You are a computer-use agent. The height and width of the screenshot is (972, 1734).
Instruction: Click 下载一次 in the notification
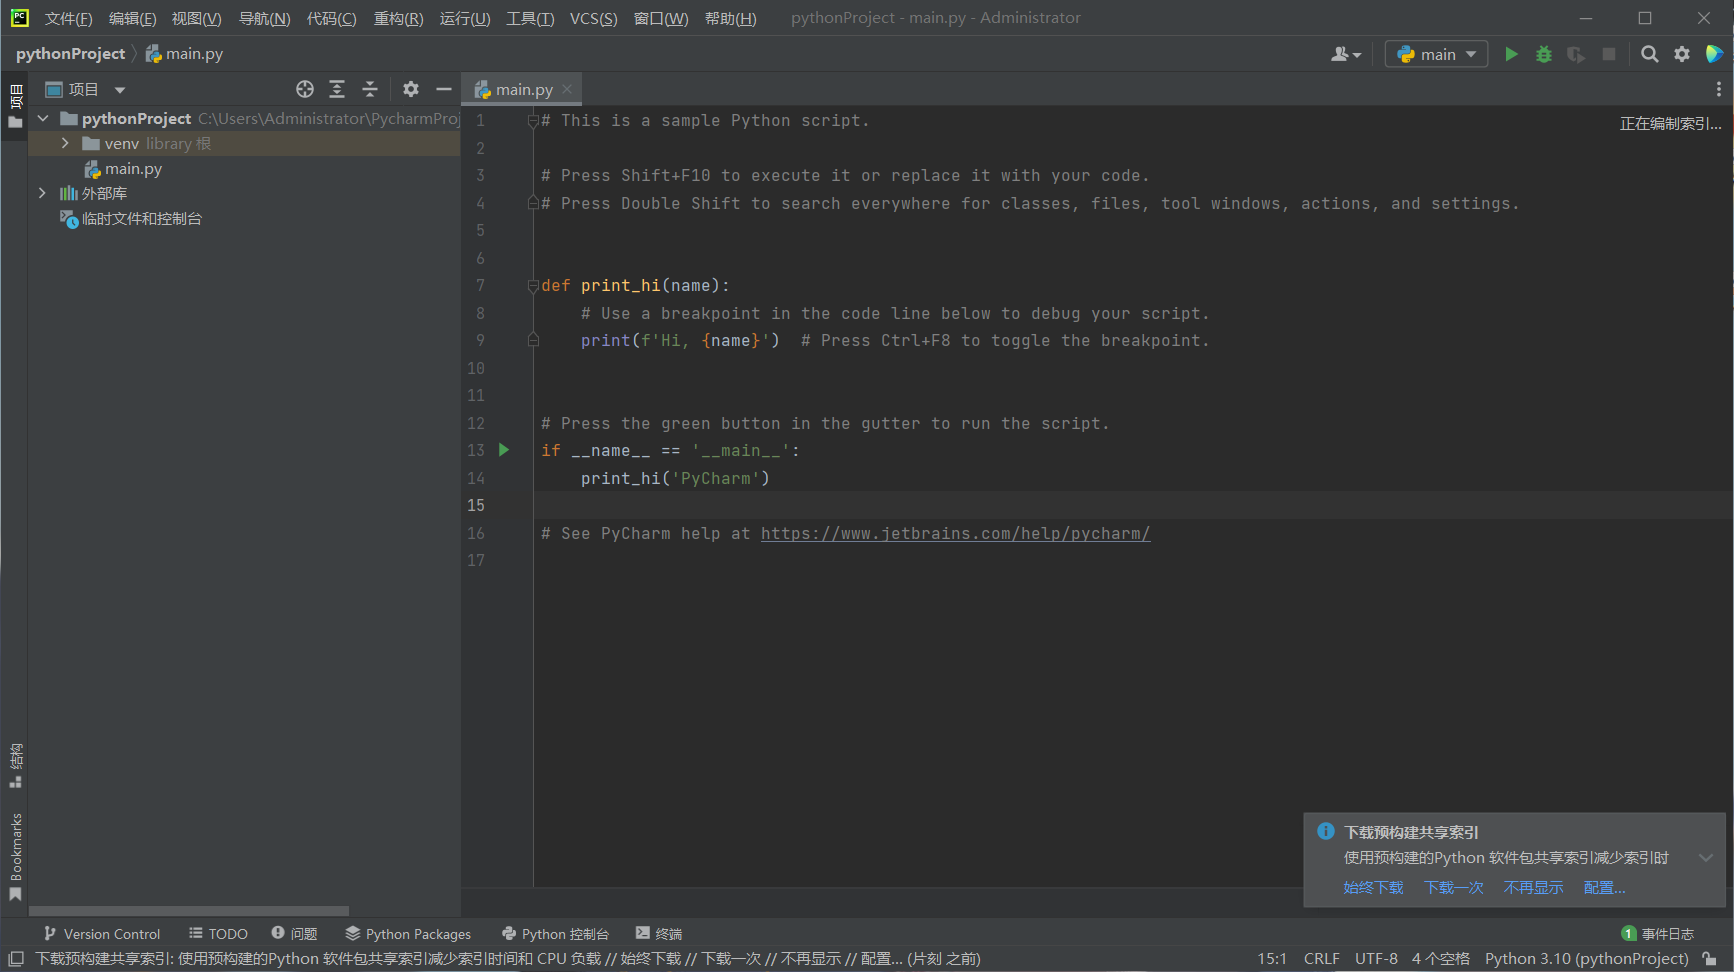1453,888
